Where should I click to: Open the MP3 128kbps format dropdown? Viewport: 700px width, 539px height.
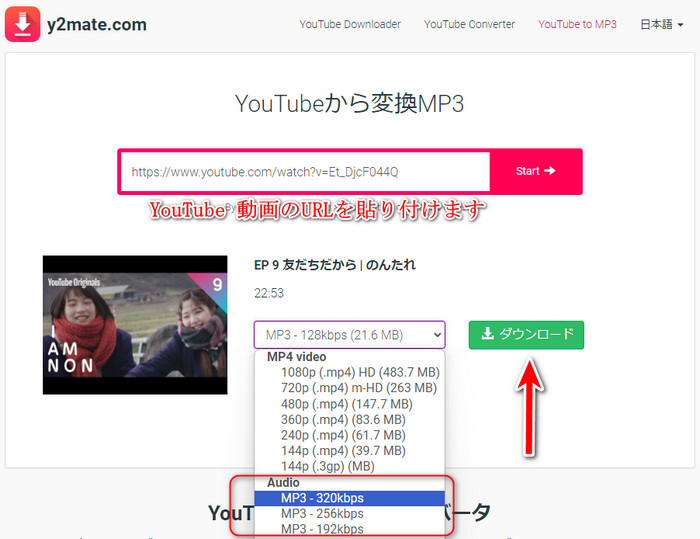[350, 334]
